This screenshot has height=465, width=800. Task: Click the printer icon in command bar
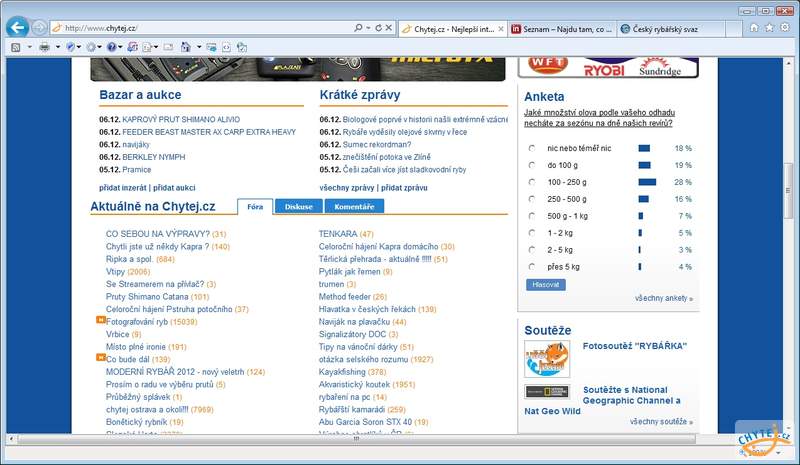tap(43, 47)
